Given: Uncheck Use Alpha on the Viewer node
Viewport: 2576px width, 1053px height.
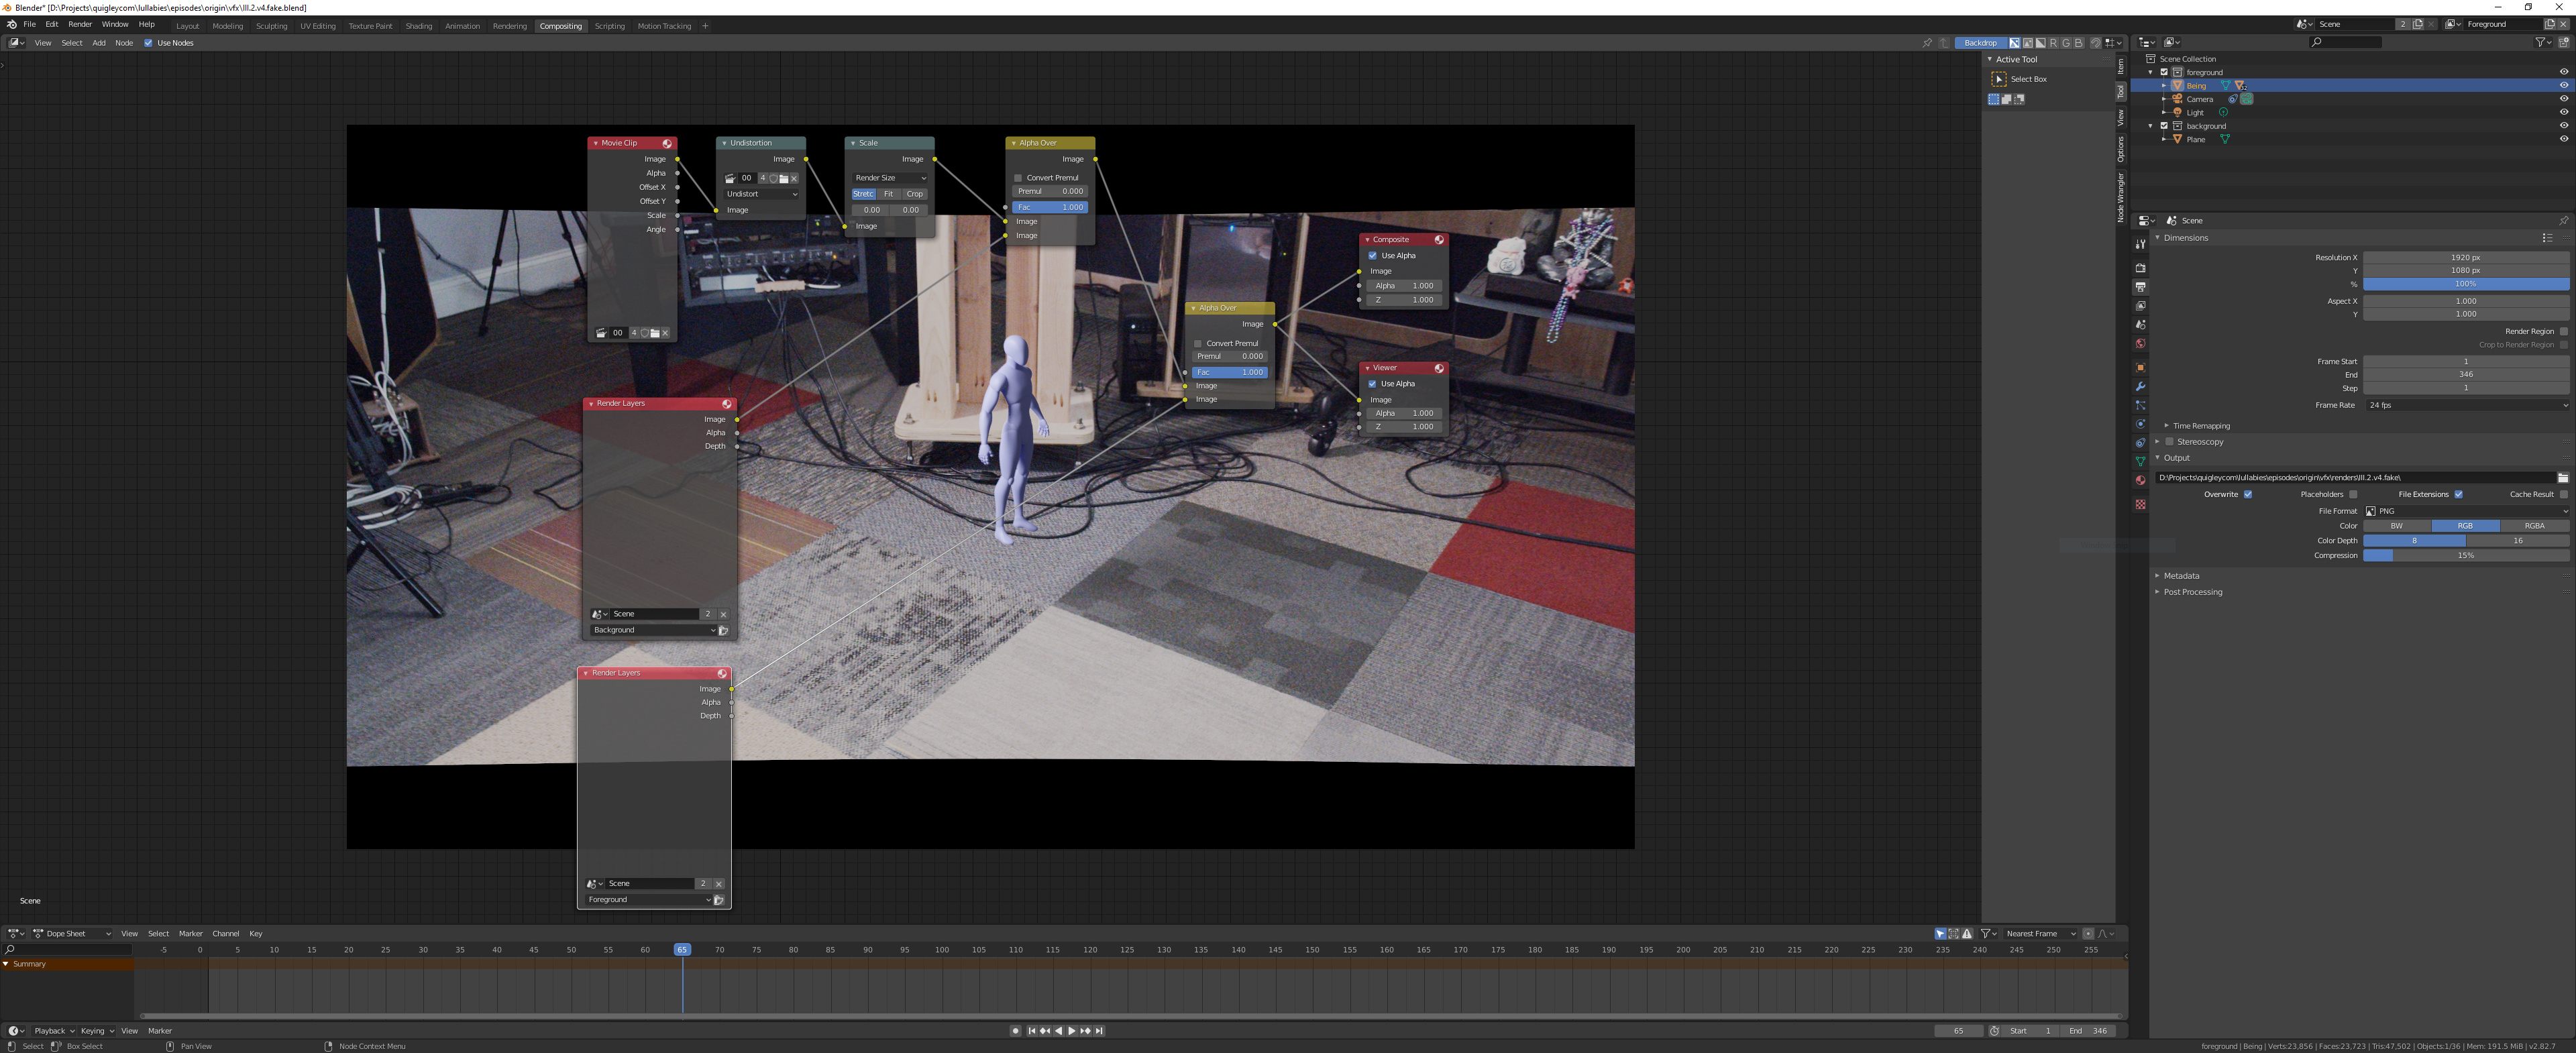Looking at the screenshot, I should (1372, 383).
